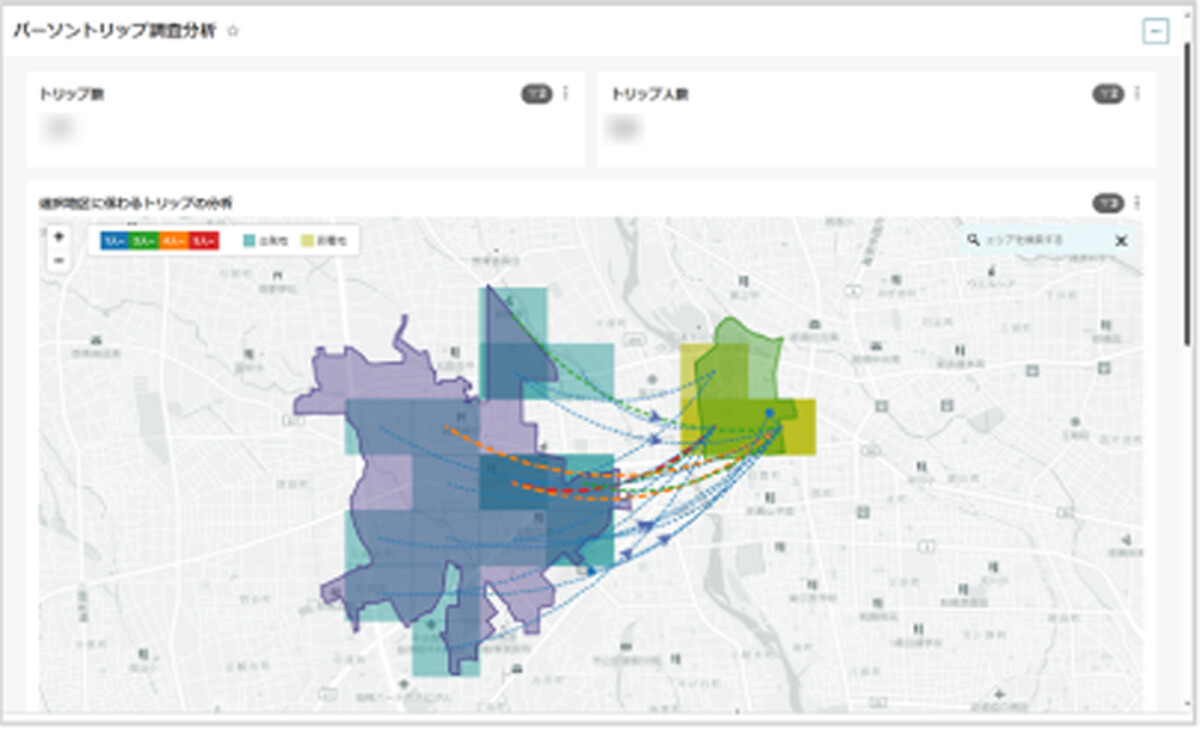Zoom in the map with the plus button
Screen dimensions: 1200x735
click(59, 237)
